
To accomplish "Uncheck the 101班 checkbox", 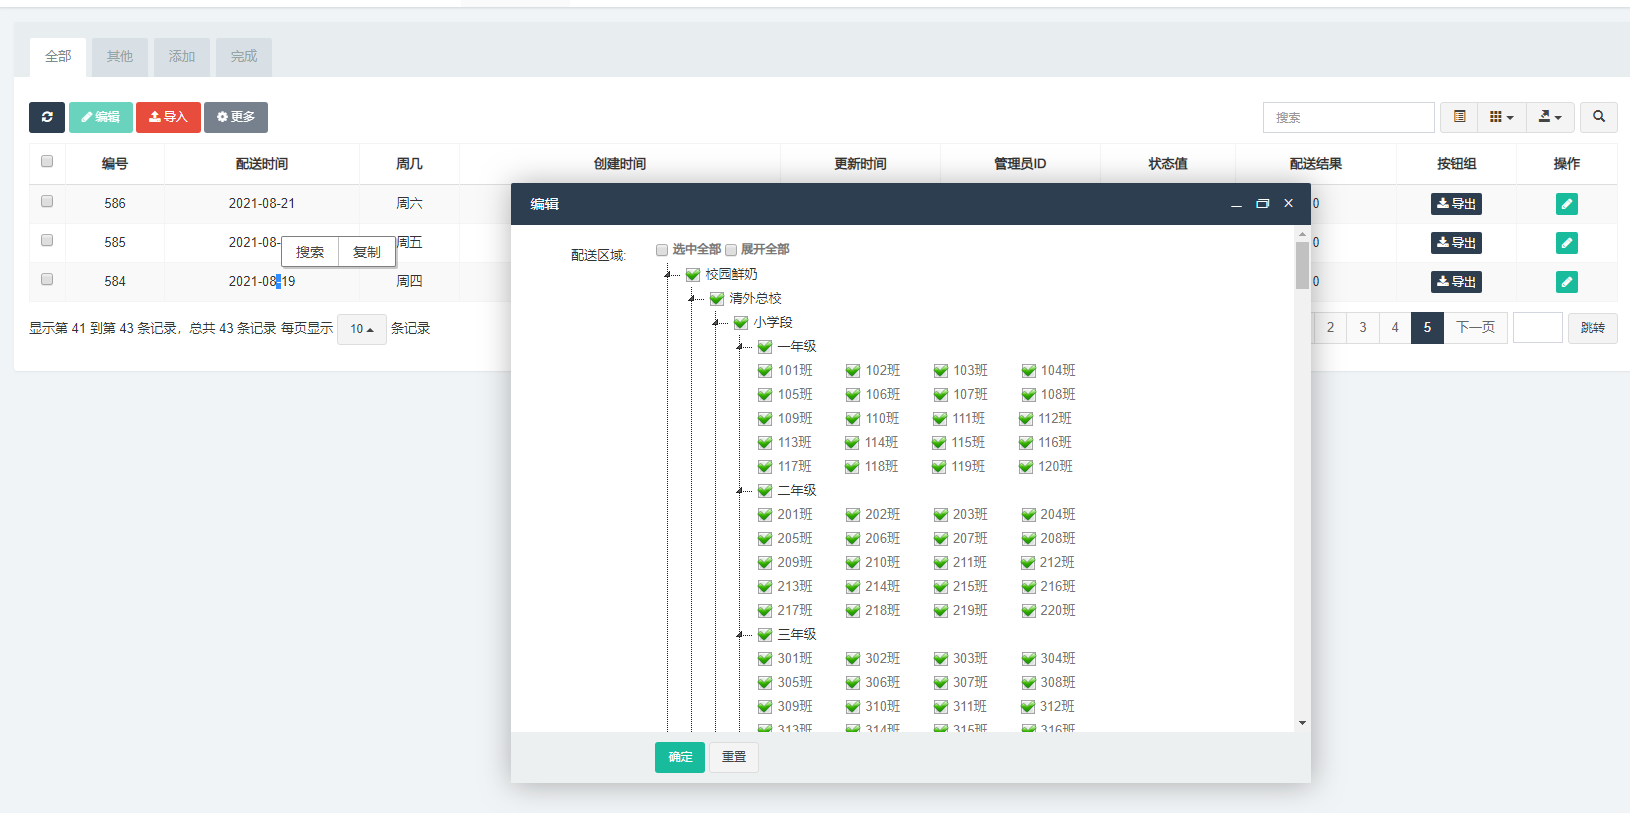I will [x=765, y=371].
